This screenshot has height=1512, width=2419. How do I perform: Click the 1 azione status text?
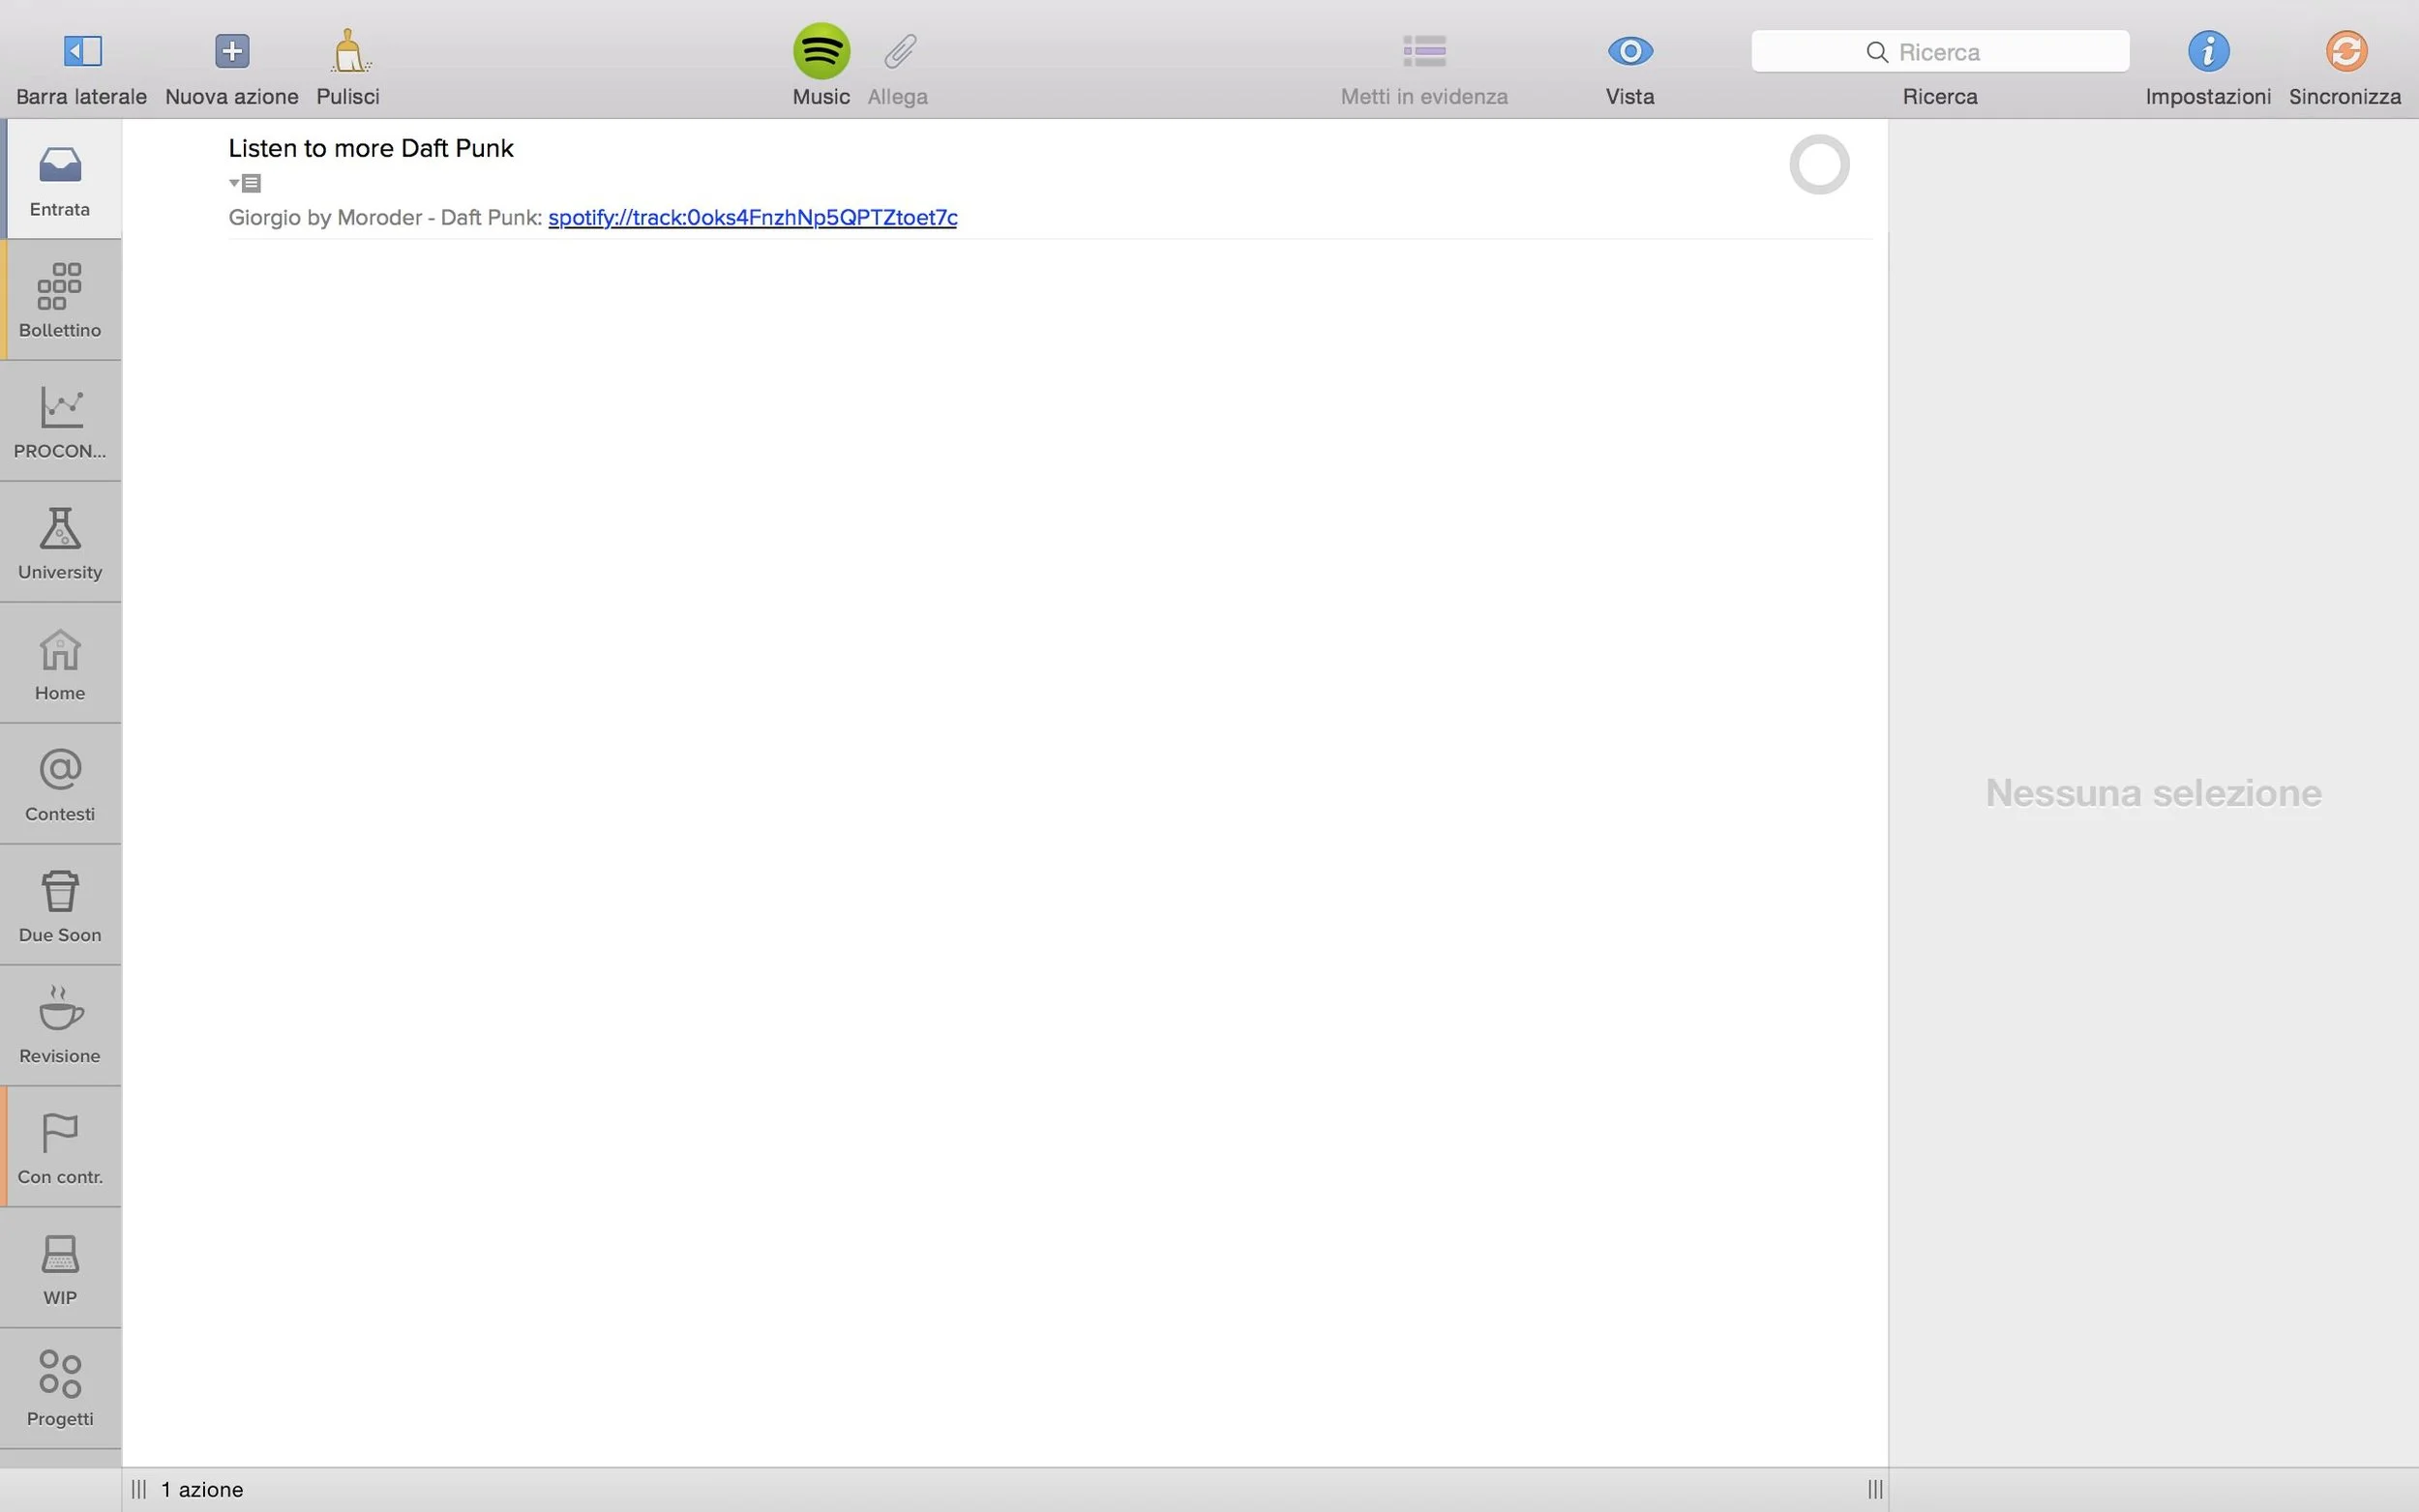tap(203, 1489)
